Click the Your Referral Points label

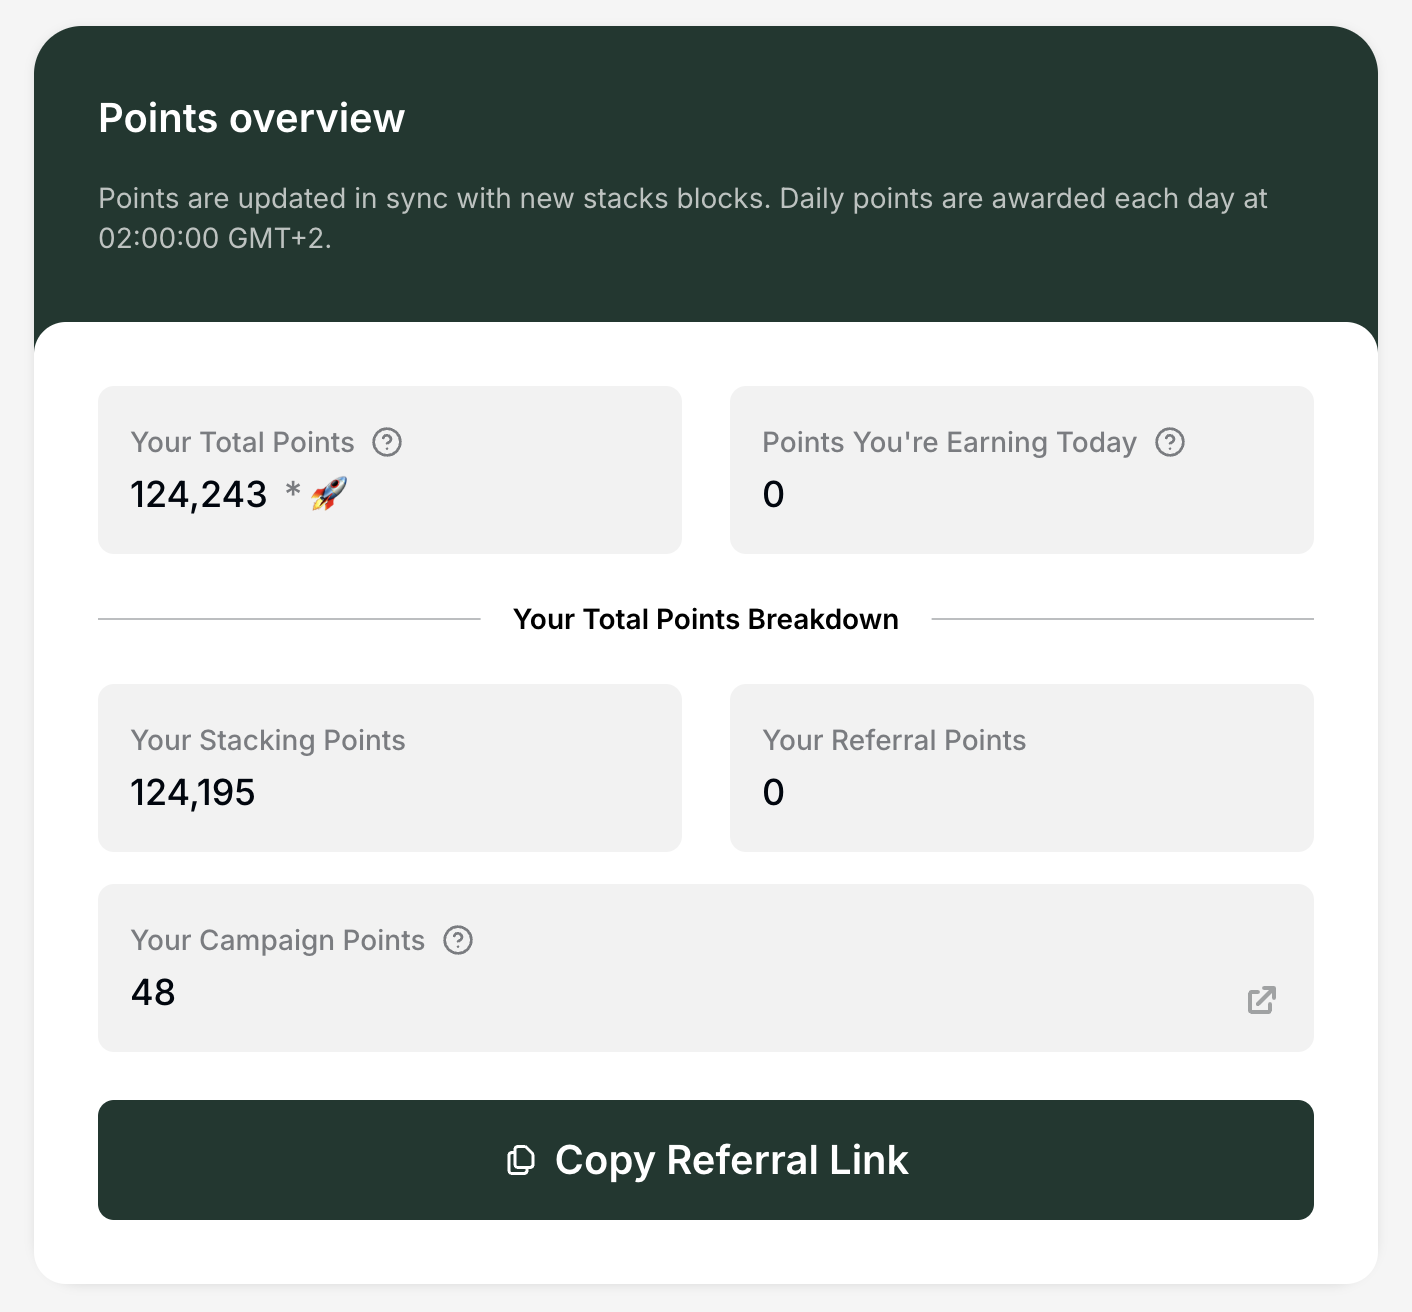pyautogui.click(x=894, y=740)
